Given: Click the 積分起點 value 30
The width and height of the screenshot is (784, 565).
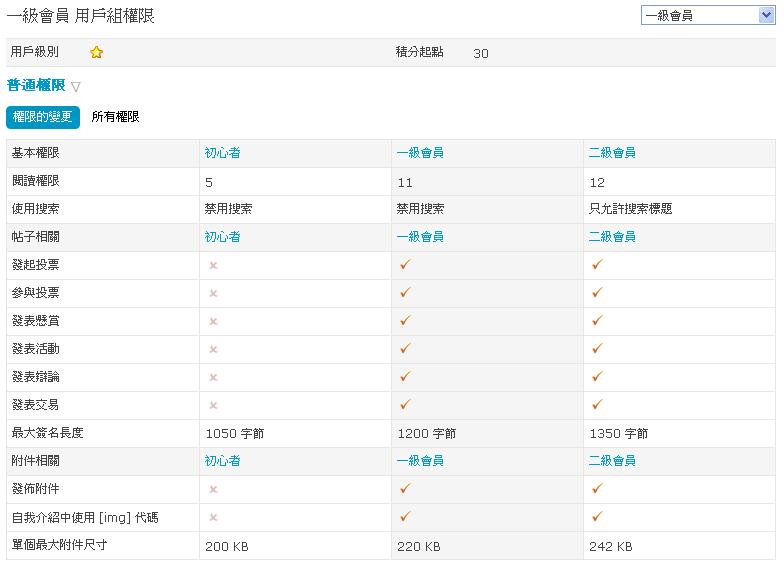Looking at the screenshot, I should pos(481,54).
